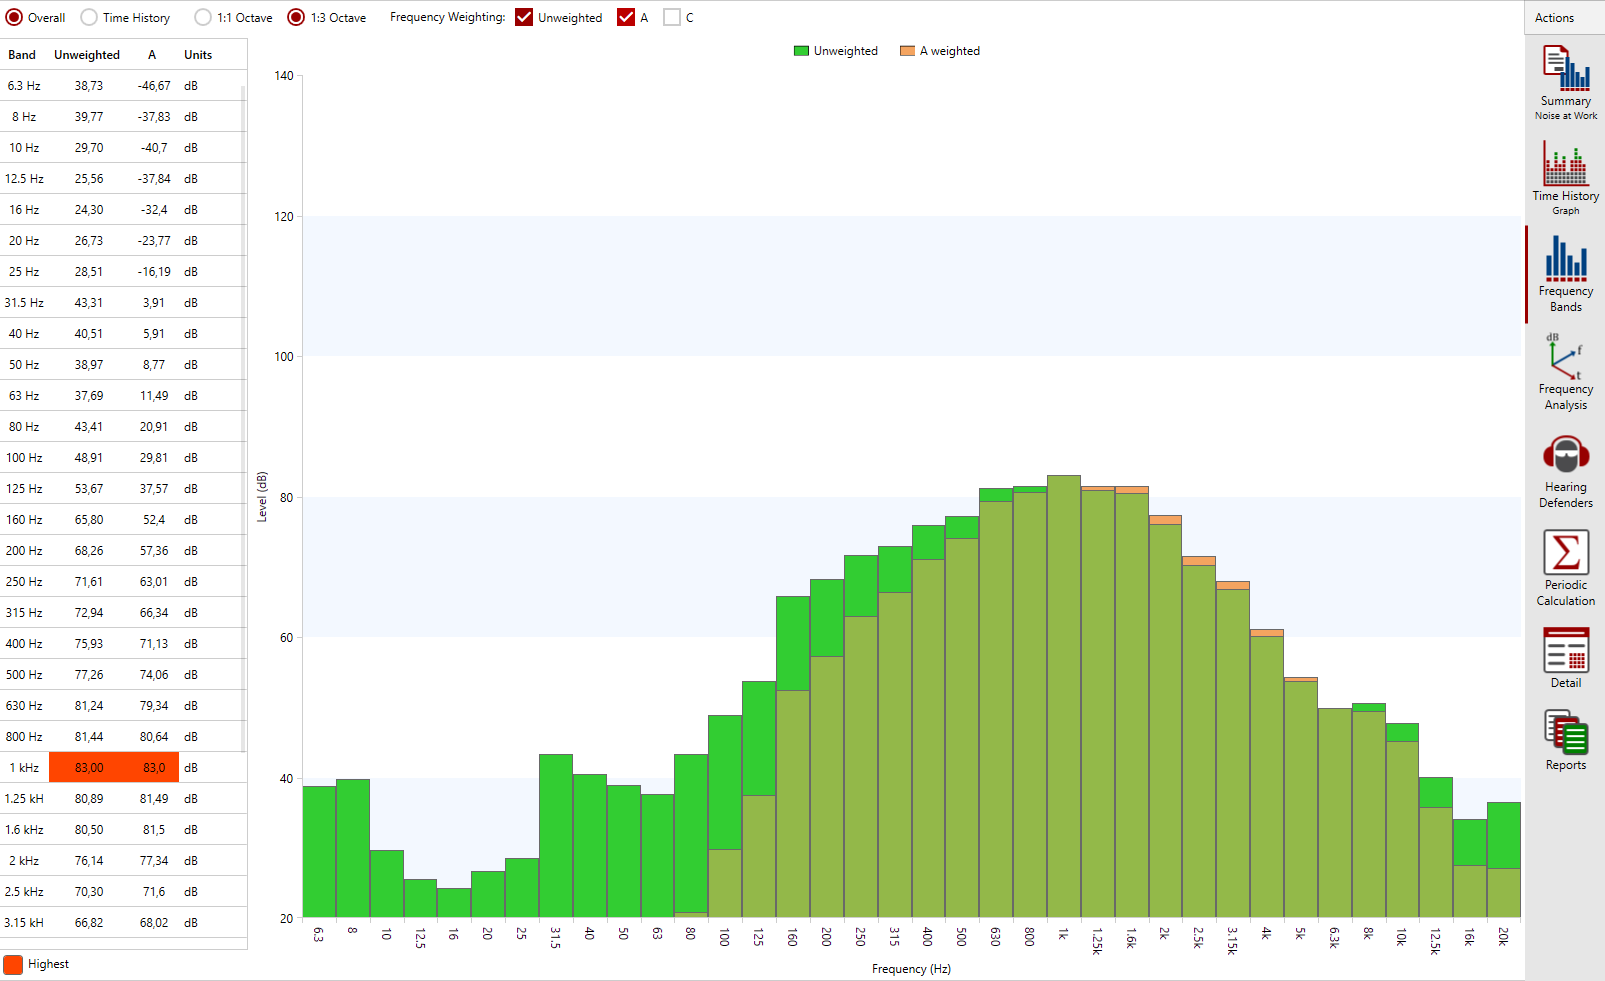Open the Hearing Defenders action
The width and height of the screenshot is (1605, 981).
tap(1565, 471)
